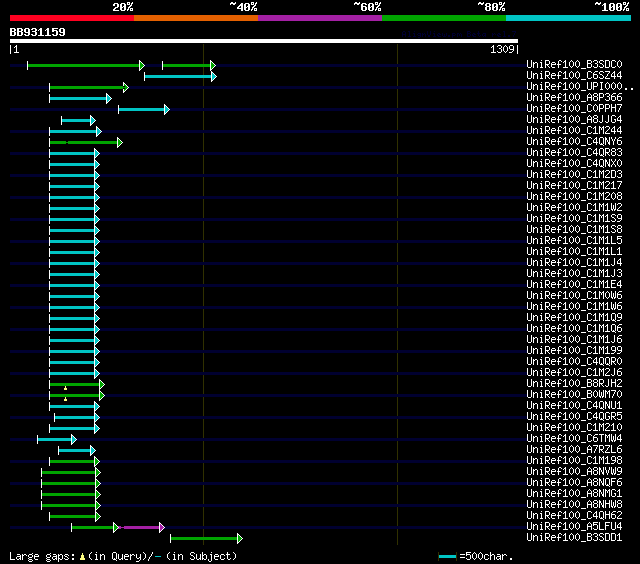Click the UniRef100_A5LFU4 label
640x564 pixels.
(x=574, y=527)
